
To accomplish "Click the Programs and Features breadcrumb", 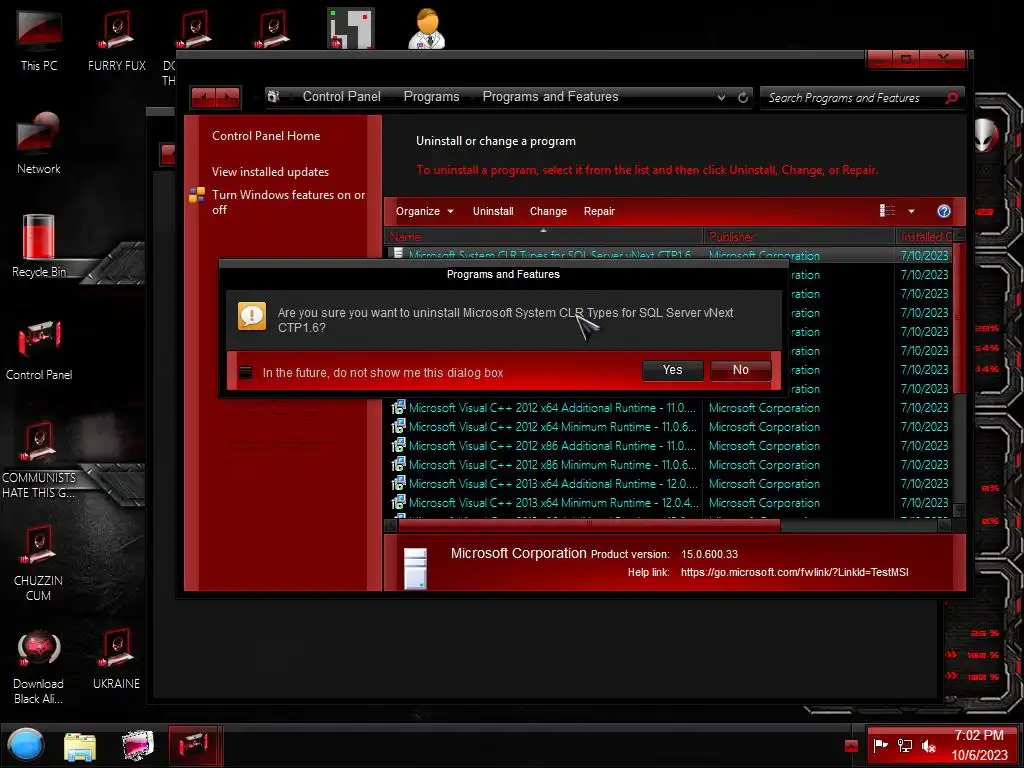I will (550, 97).
